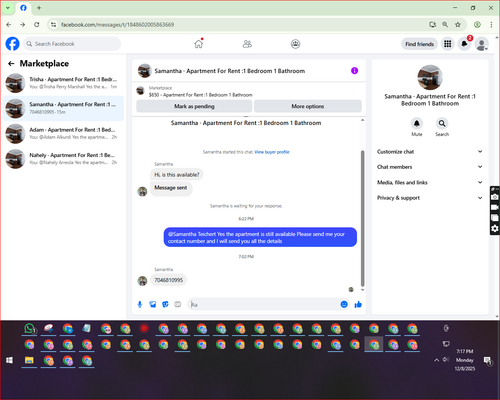Open the Samantha apartment conversation
Viewport: 500px width, 400px height.
[x=63, y=108]
